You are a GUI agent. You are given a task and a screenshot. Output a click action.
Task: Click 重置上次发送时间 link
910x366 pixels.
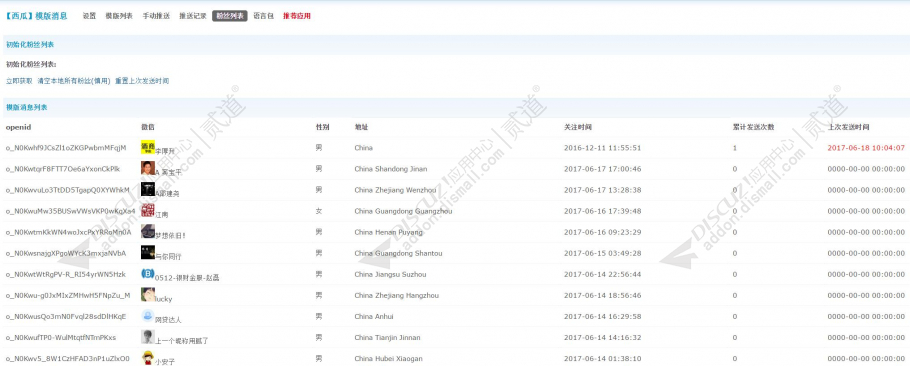click(142, 81)
